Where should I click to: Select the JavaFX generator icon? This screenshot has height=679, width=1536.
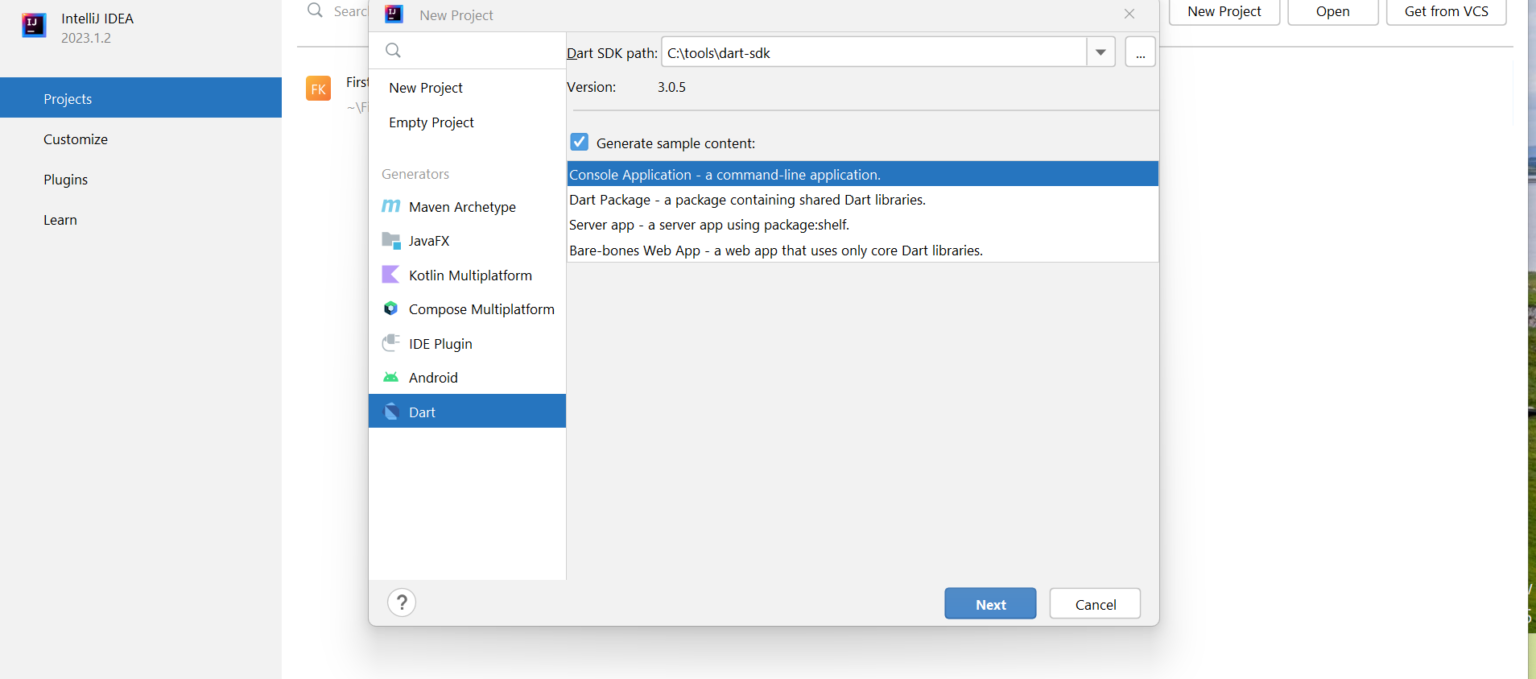click(x=391, y=240)
